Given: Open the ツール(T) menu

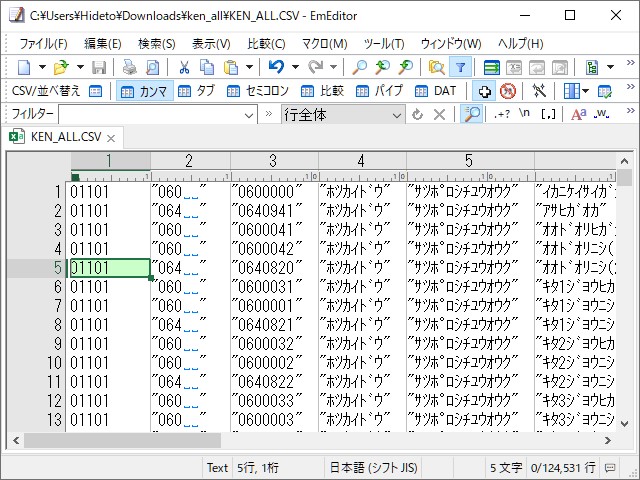Looking at the screenshot, I should point(384,43).
